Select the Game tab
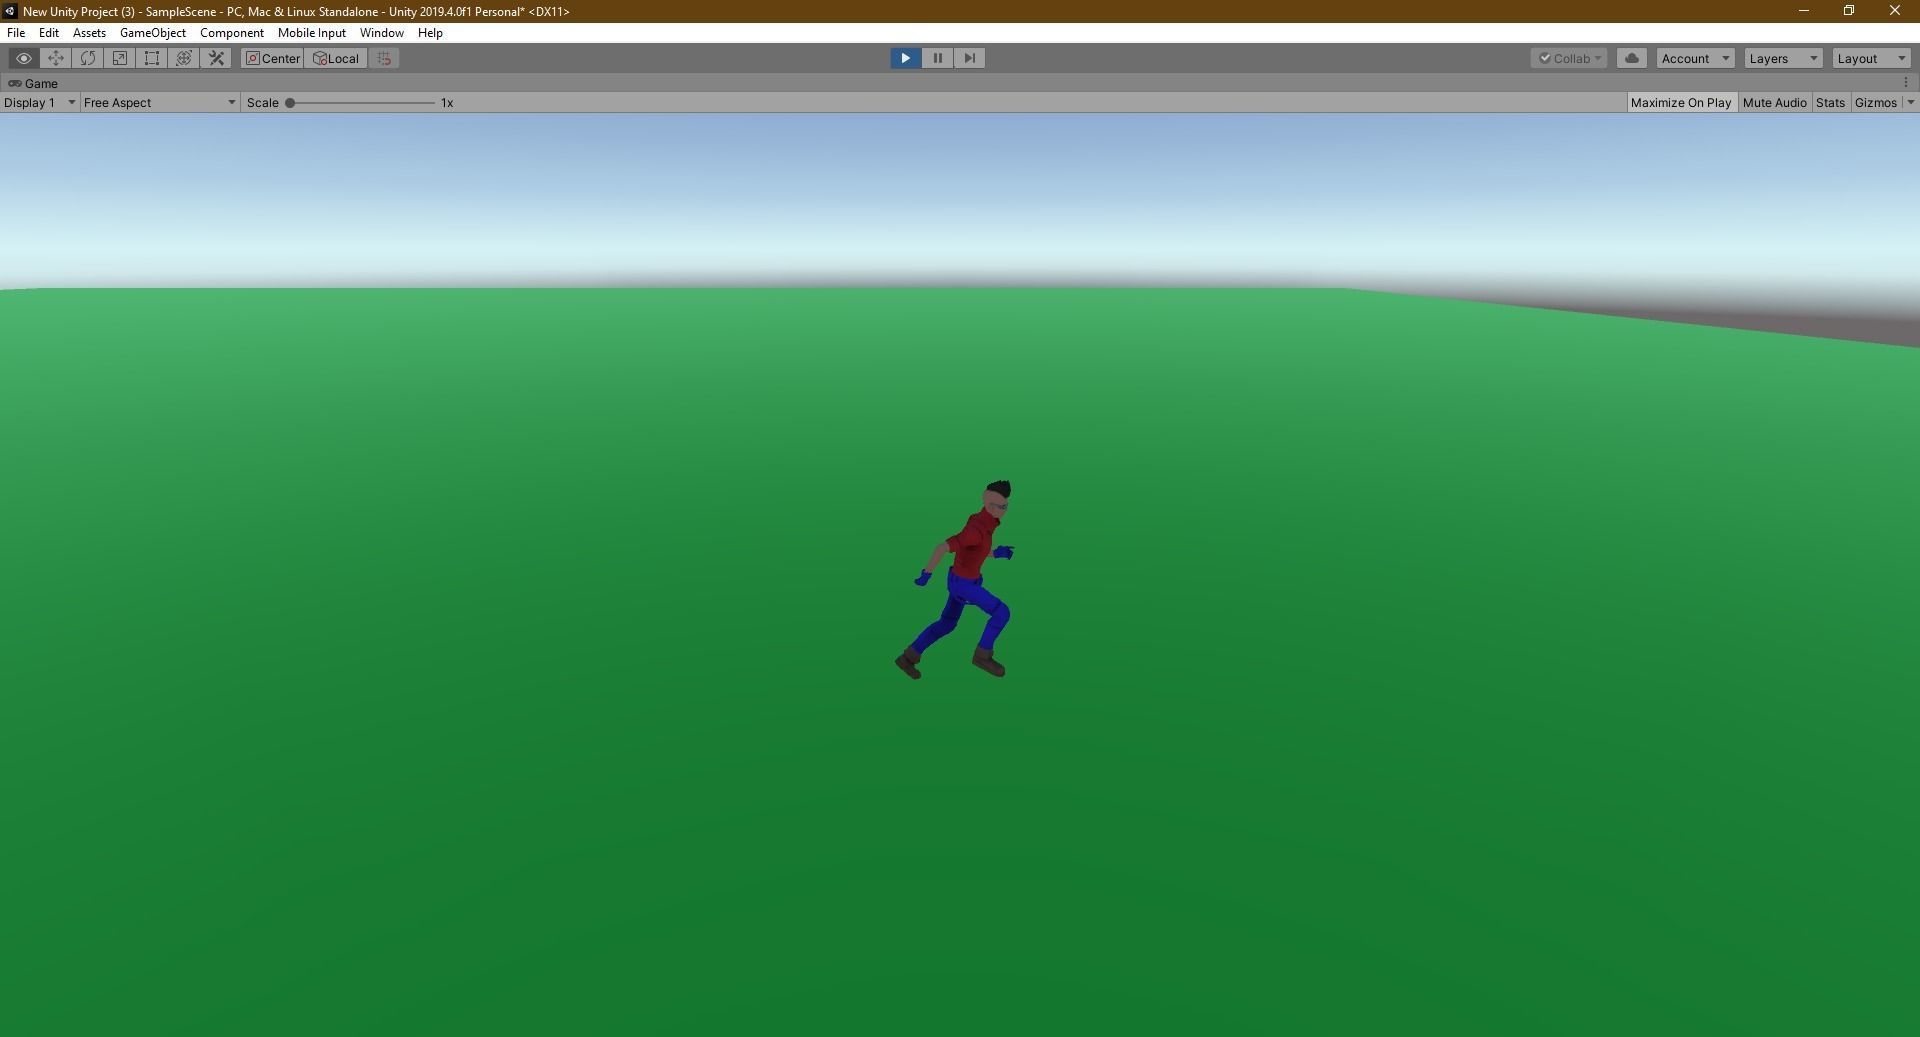 33,83
